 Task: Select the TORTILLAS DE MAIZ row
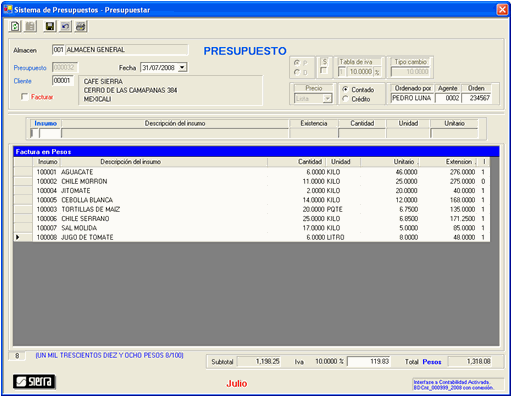[x=252, y=209]
